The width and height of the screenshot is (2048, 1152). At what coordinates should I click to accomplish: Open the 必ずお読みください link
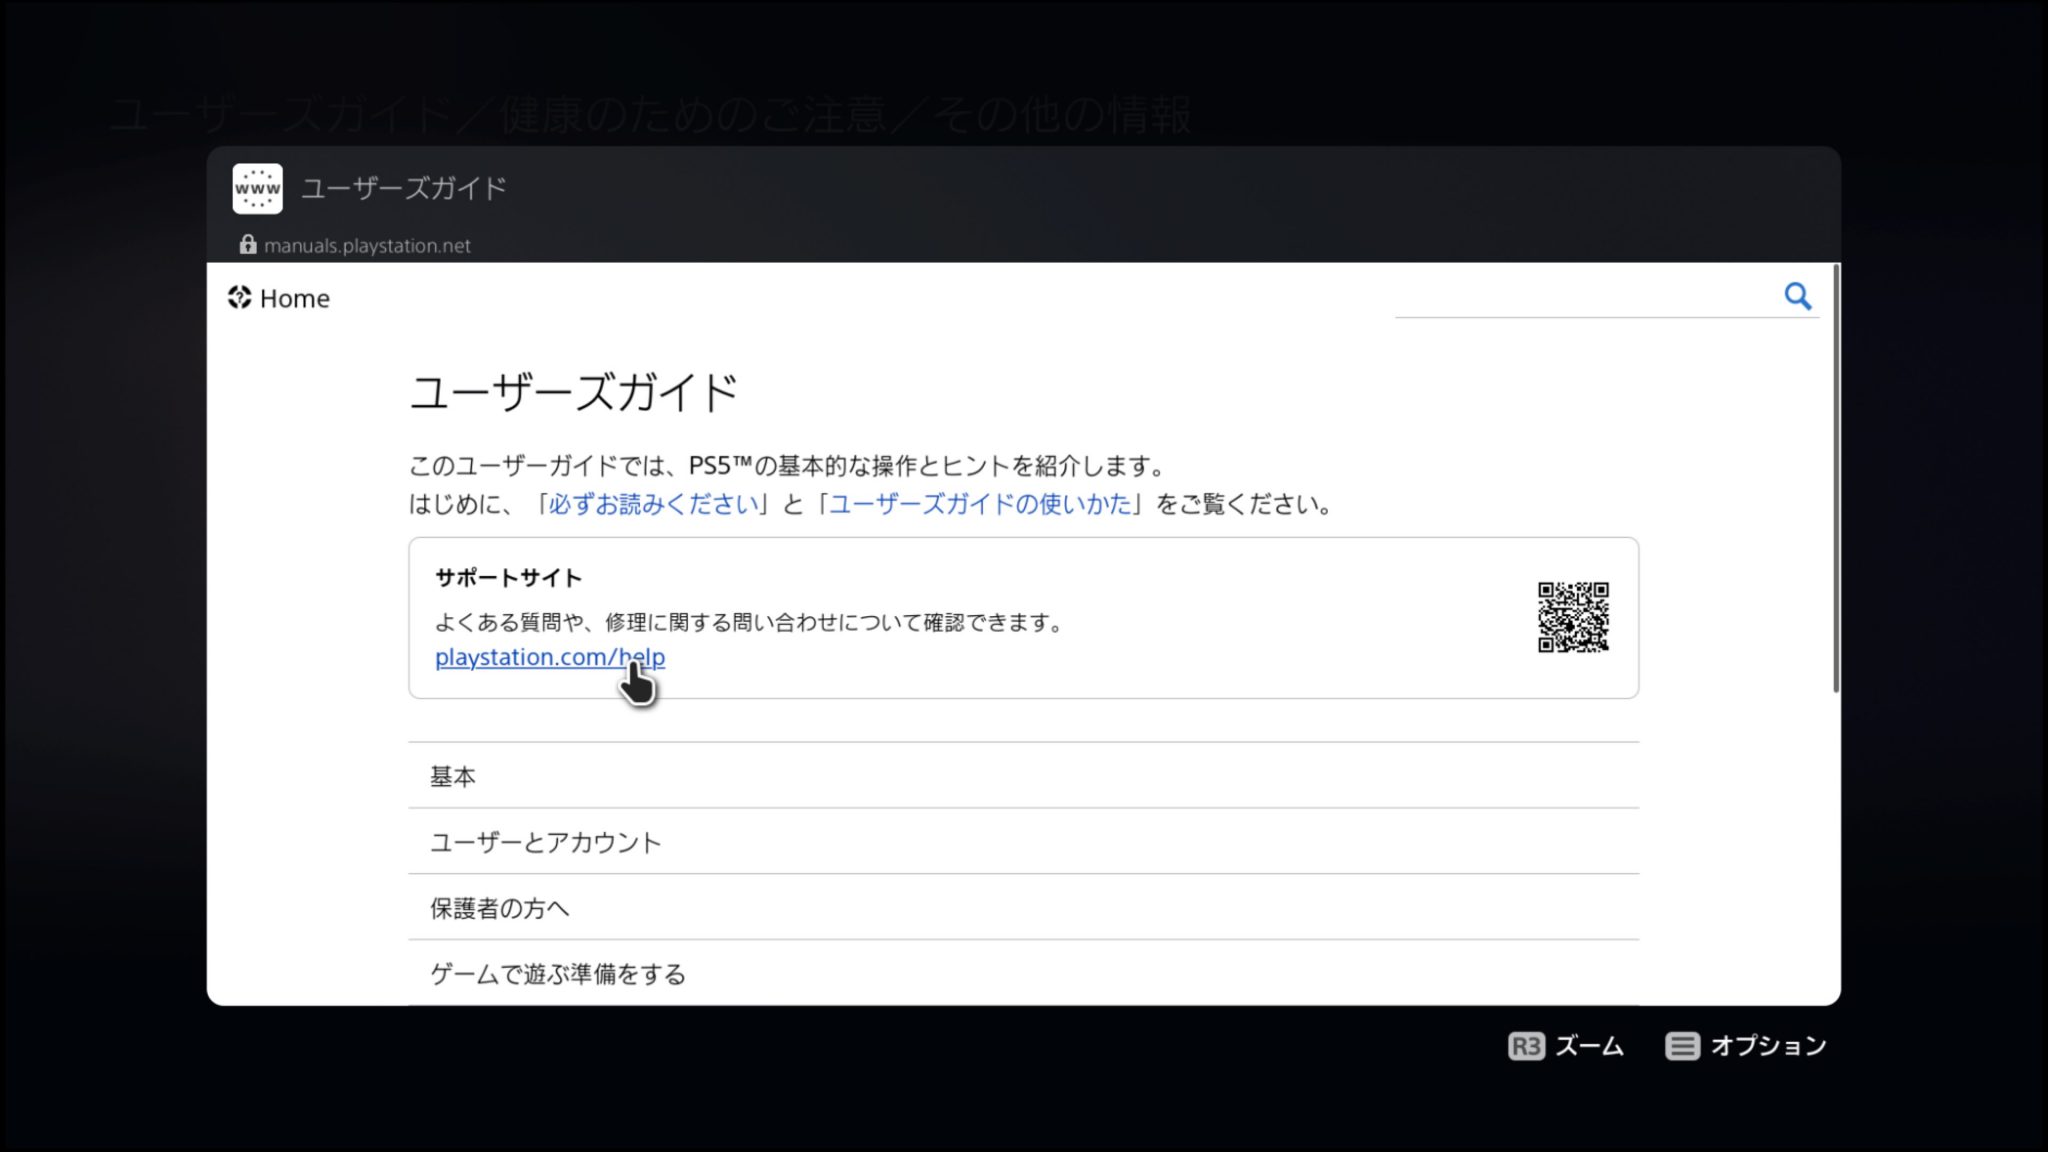653,504
